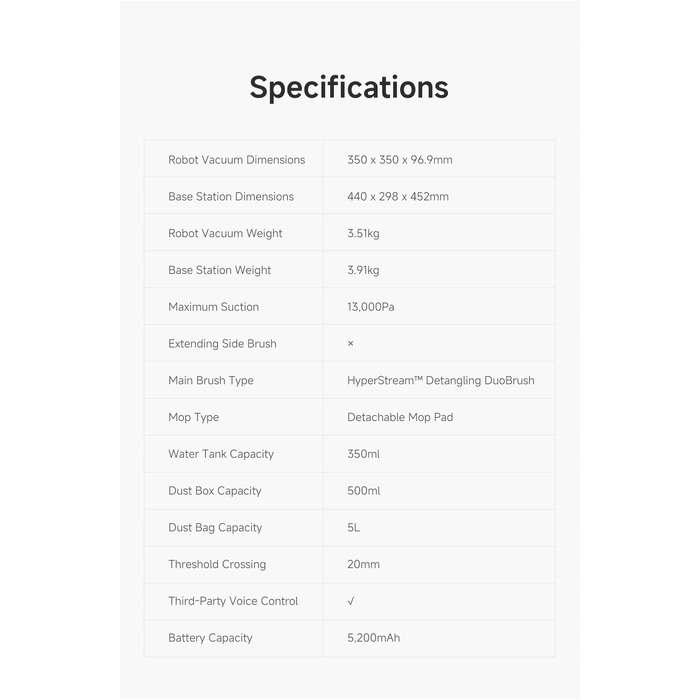The height and width of the screenshot is (700, 700).
Task: Click the Specifications heading
Action: (349, 88)
